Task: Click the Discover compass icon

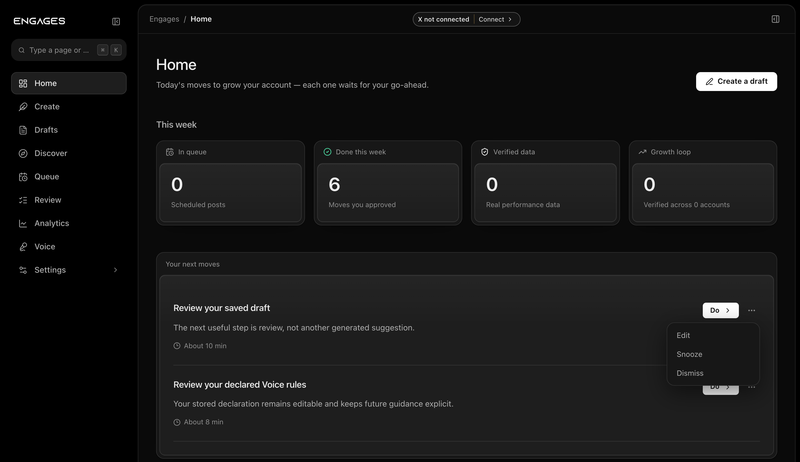Action: point(23,153)
